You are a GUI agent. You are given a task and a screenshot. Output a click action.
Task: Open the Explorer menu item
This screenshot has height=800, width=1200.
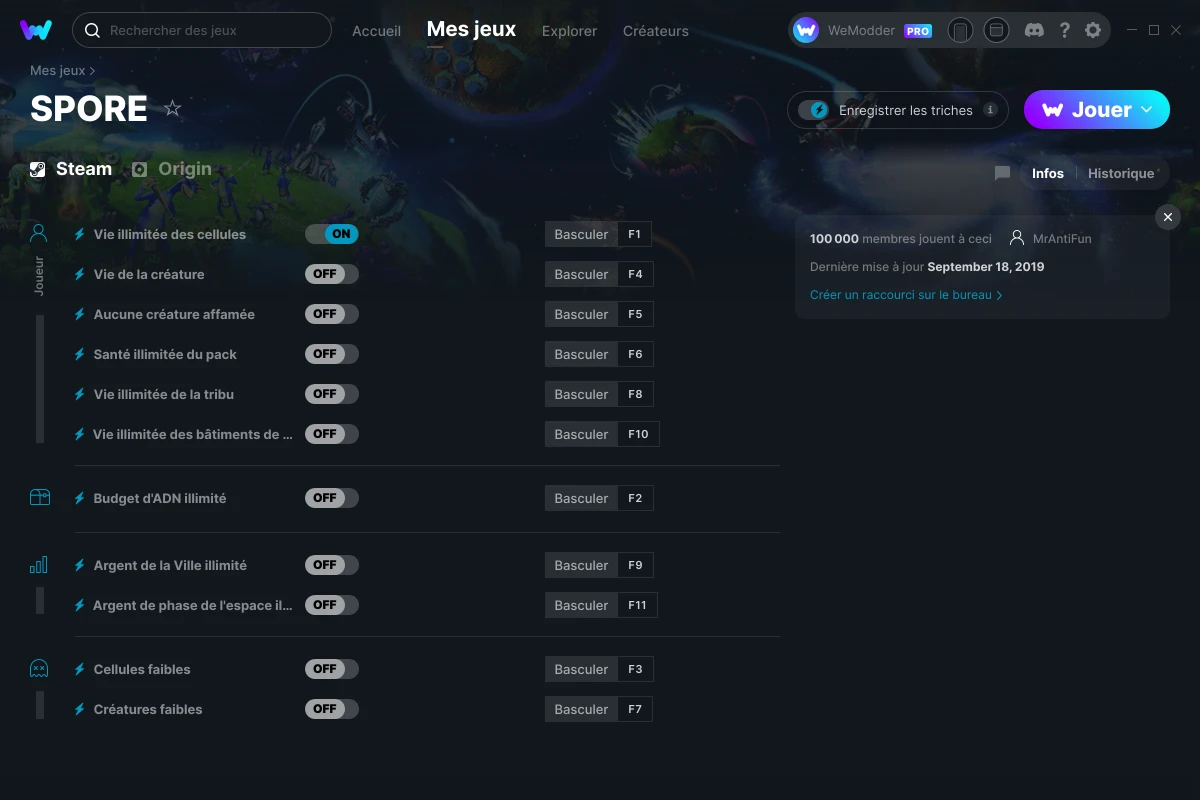569,31
